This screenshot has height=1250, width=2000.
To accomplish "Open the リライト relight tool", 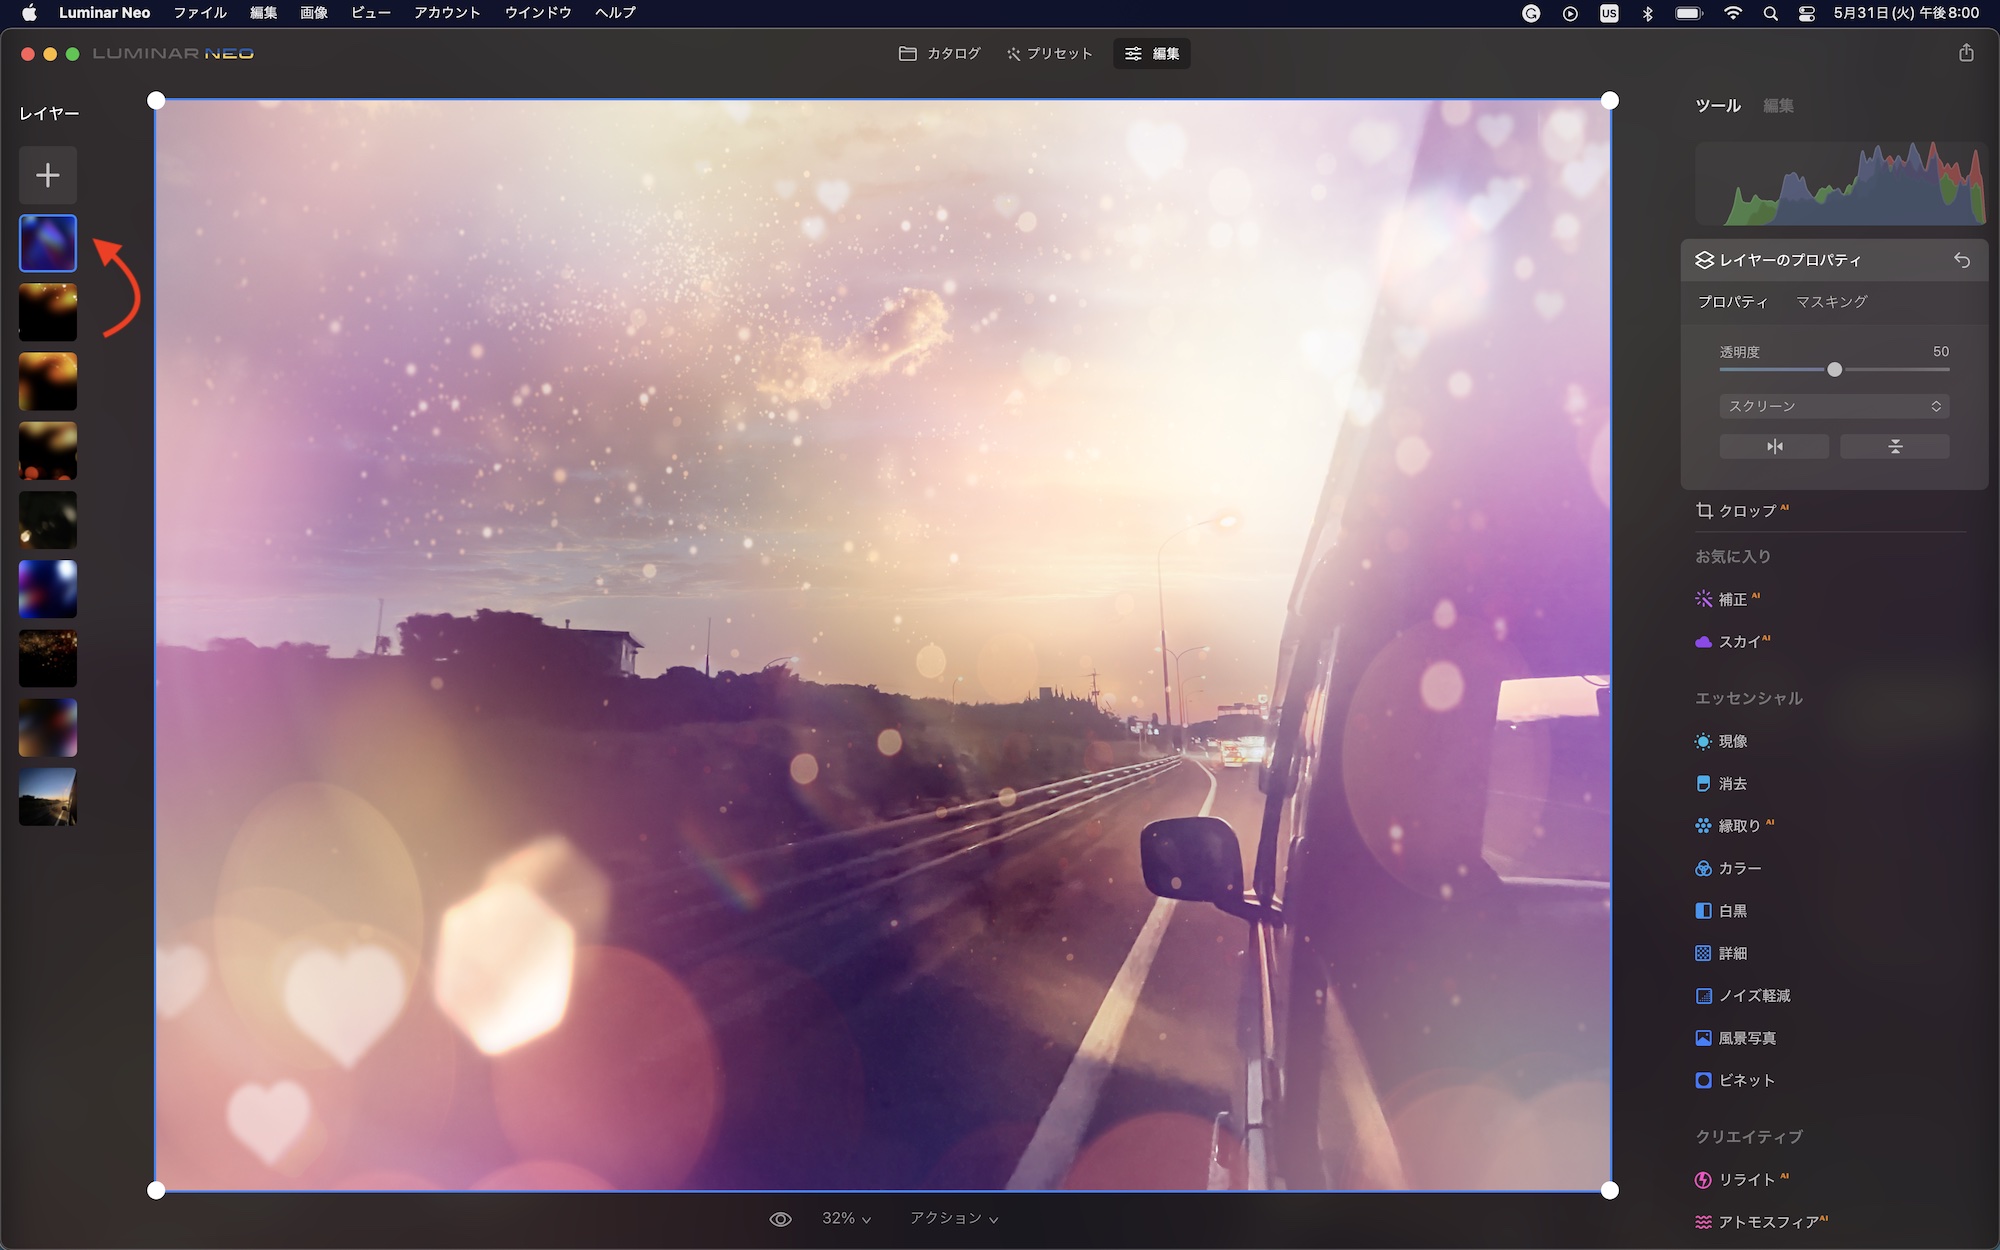I will pyautogui.click(x=1745, y=1180).
